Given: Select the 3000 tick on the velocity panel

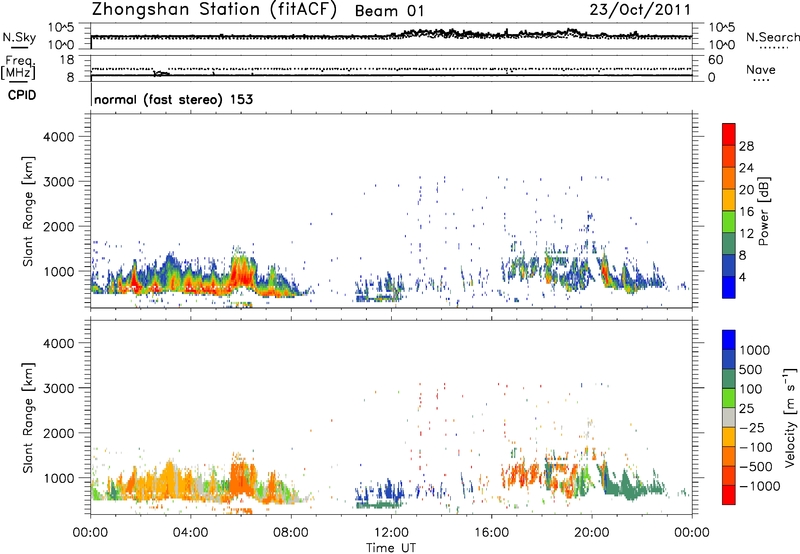Looking at the screenshot, I should point(59,388).
